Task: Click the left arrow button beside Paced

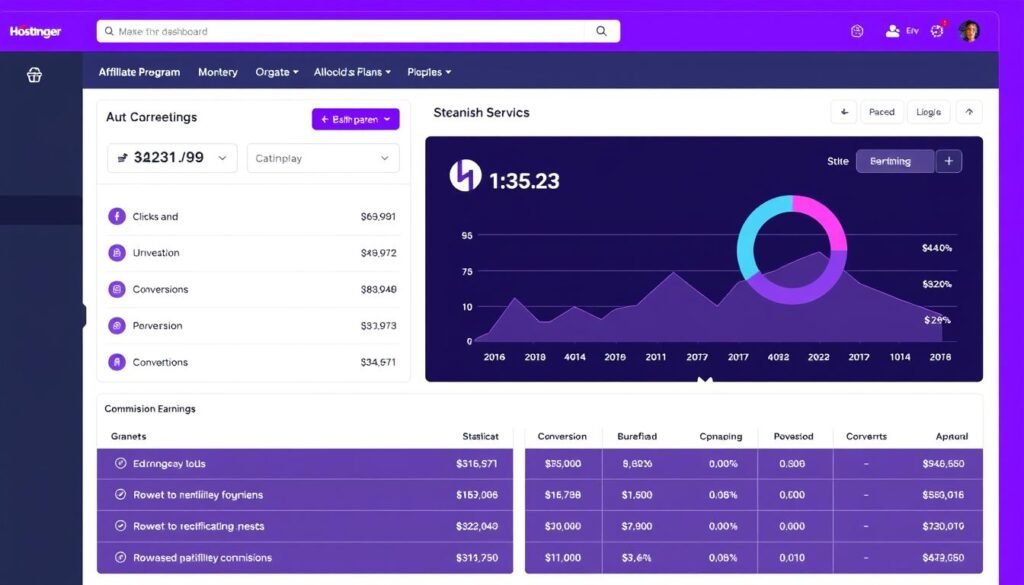Action: pyautogui.click(x=844, y=112)
